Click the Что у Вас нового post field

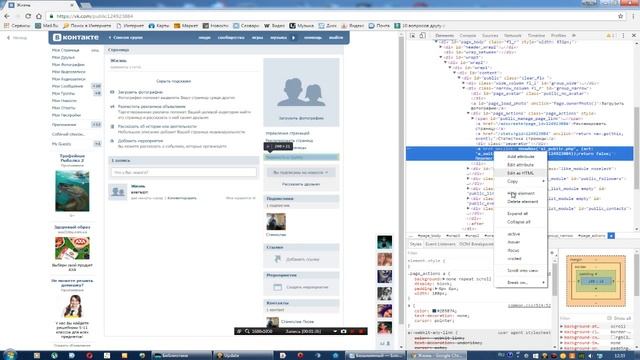(183, 172)
